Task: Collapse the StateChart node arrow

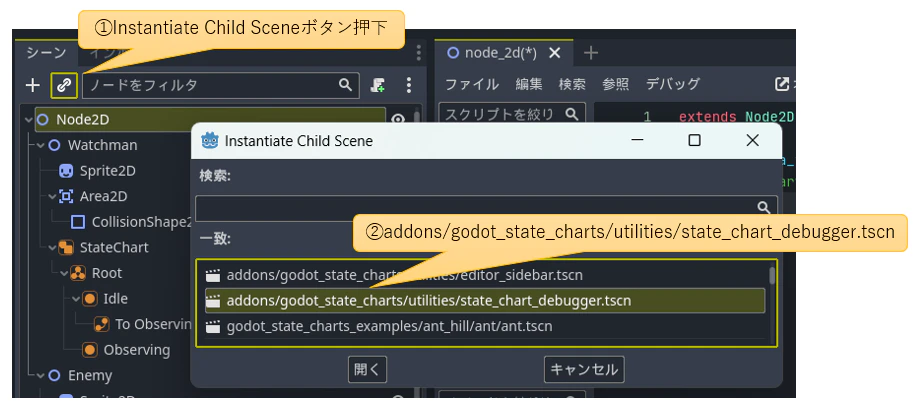Action: [52, 247]
